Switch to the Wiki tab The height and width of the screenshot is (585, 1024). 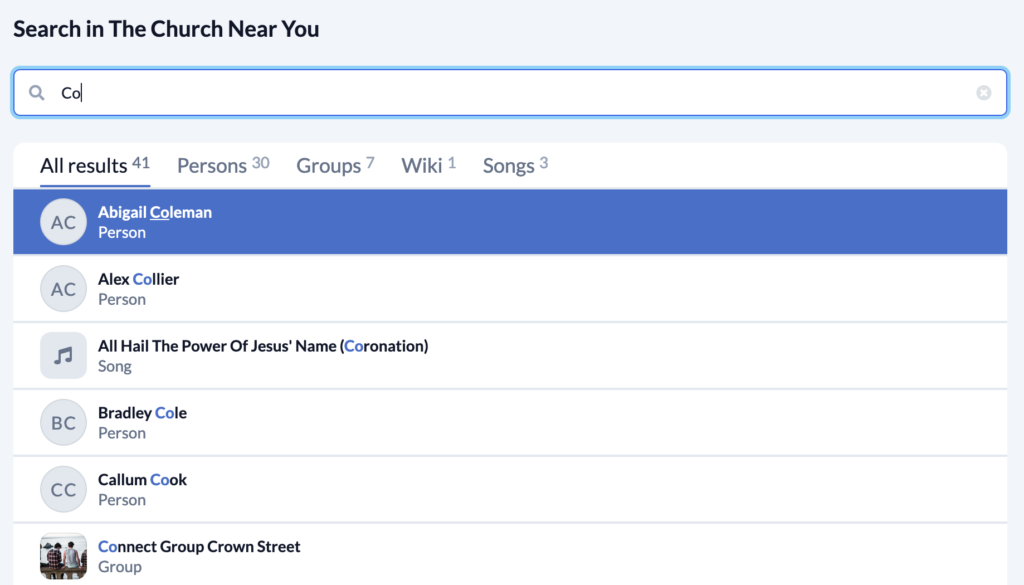point(428,165)
